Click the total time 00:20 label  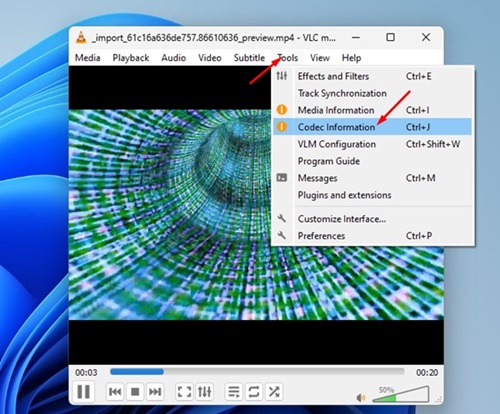point(427,372)
